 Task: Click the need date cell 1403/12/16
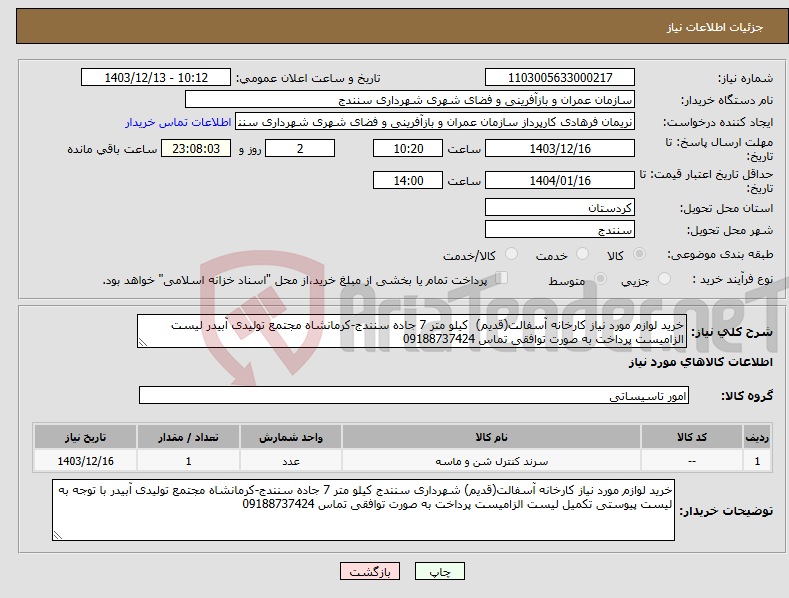tap(86, 461)
